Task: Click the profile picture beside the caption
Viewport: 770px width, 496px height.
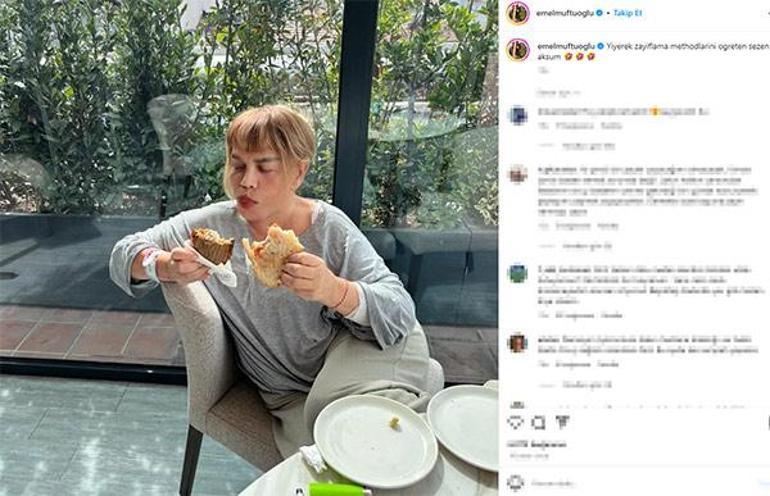Action: click(x=517, y=49)
